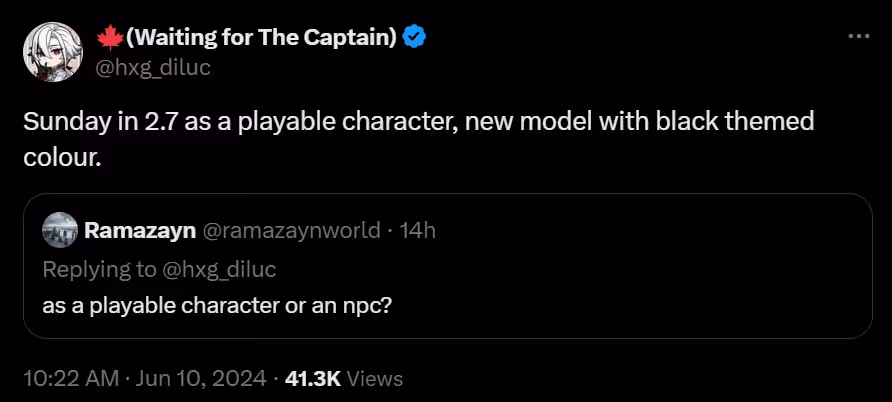
Task: Open the three-dot more options menu
Action: pos(858,35)
